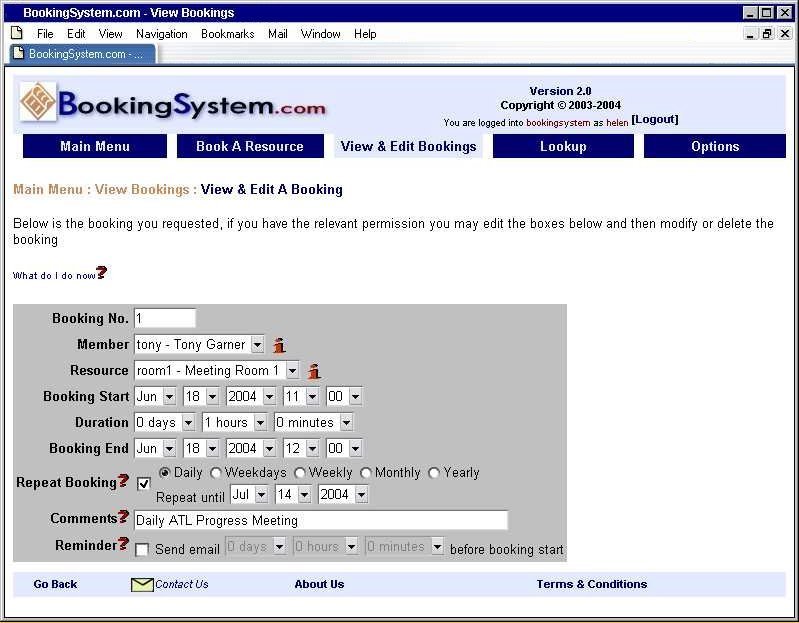Click the 'What do I do now' link
Viewport: 799px width, 623px height.
pos(54,276)
